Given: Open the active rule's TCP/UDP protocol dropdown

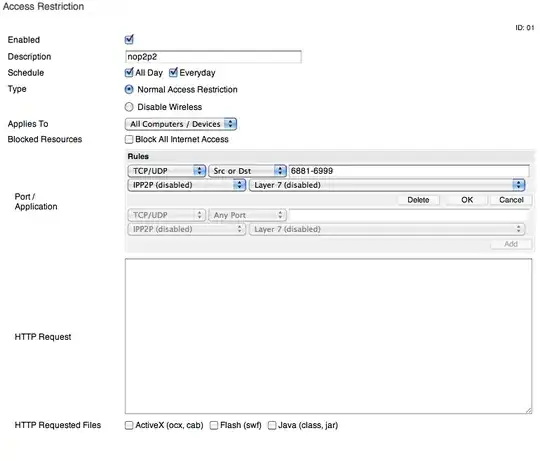Looking at the screenshot, I should tap(167, 171).
